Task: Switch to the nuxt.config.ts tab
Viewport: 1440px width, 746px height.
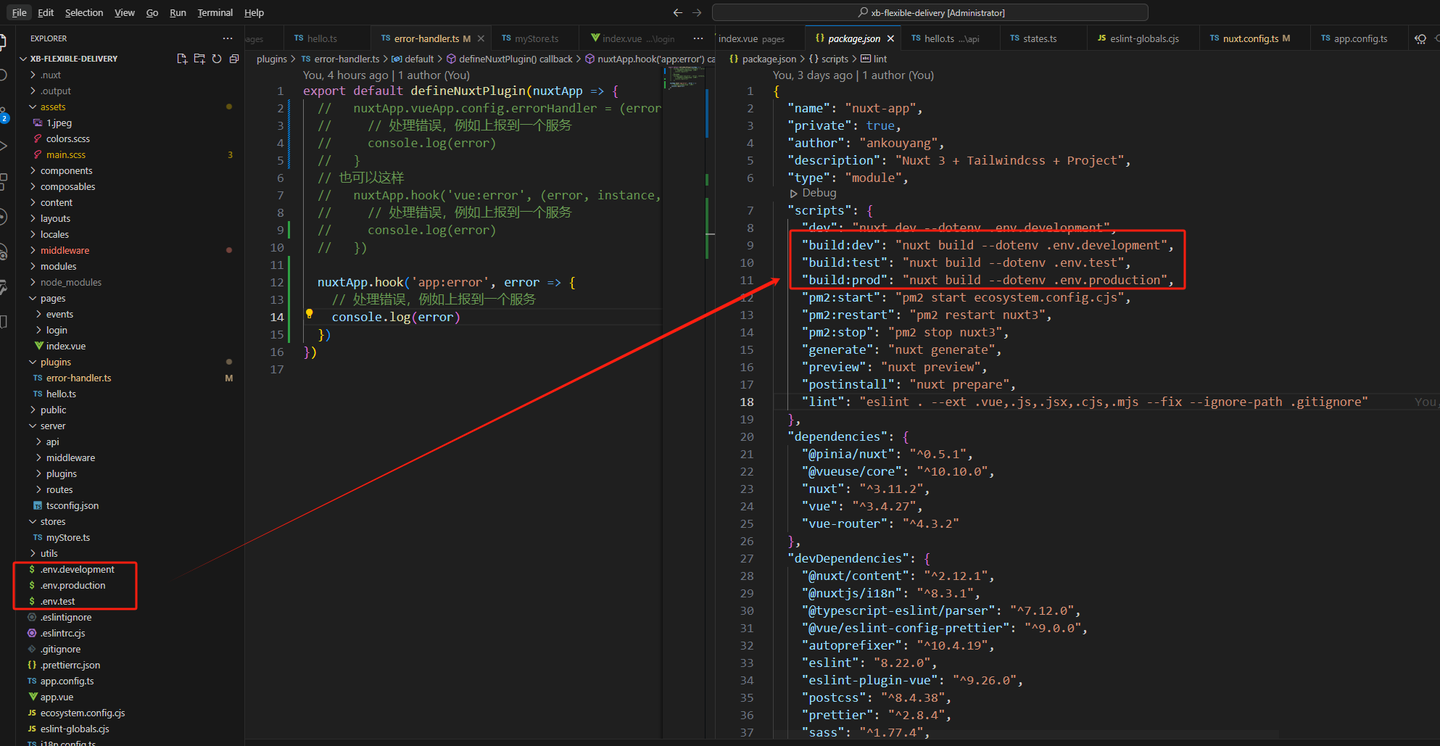Action: point(1250,38)
